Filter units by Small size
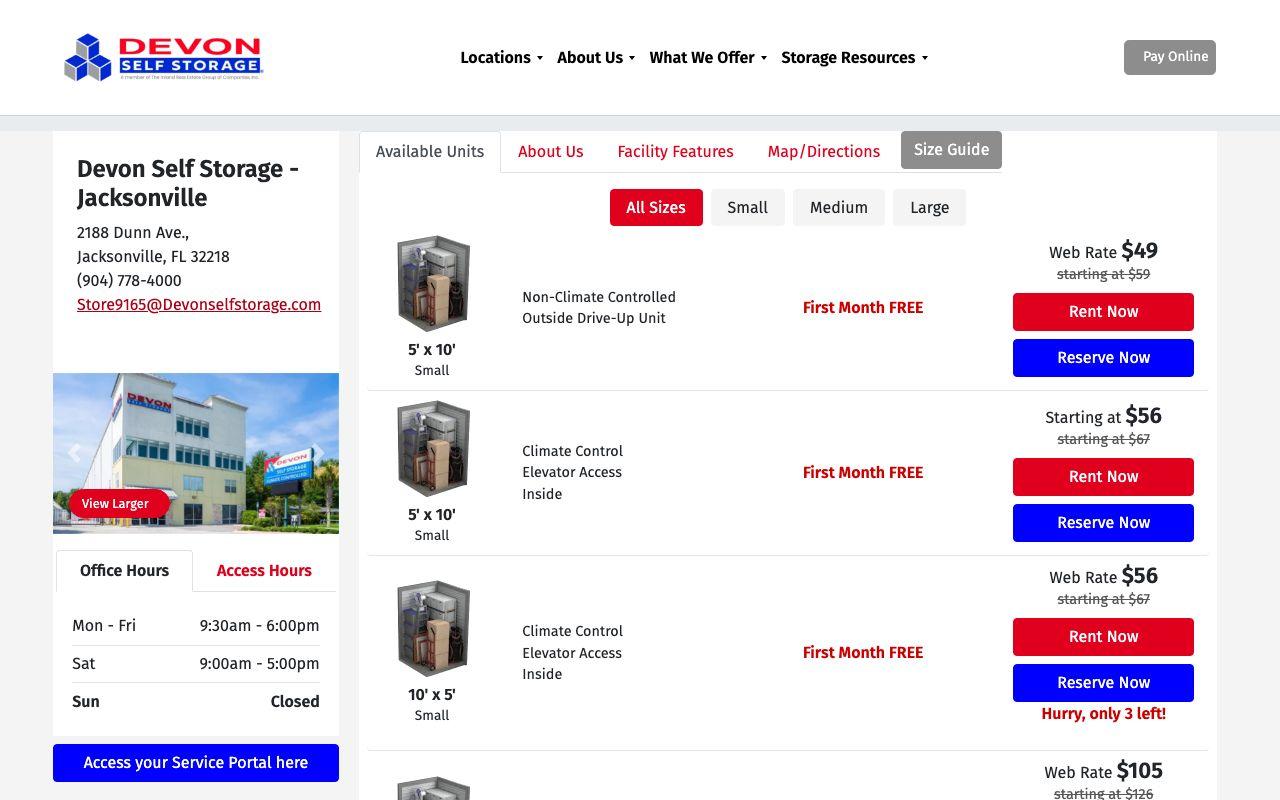 point(748,208)
